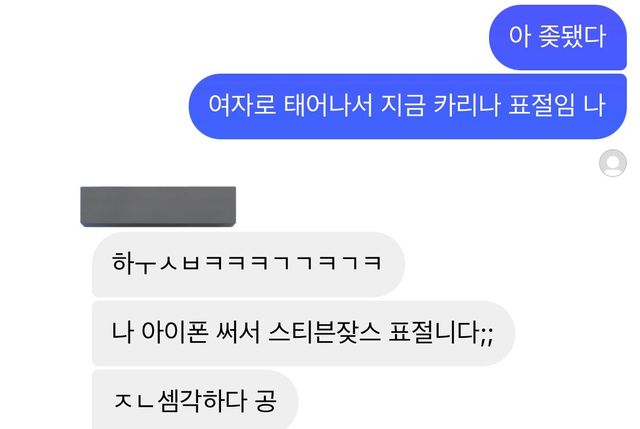Image resolution: width=640 pixels, height=429 pixels.
Task: Tap the gray redacted sender name block
Action: point(158,207)
